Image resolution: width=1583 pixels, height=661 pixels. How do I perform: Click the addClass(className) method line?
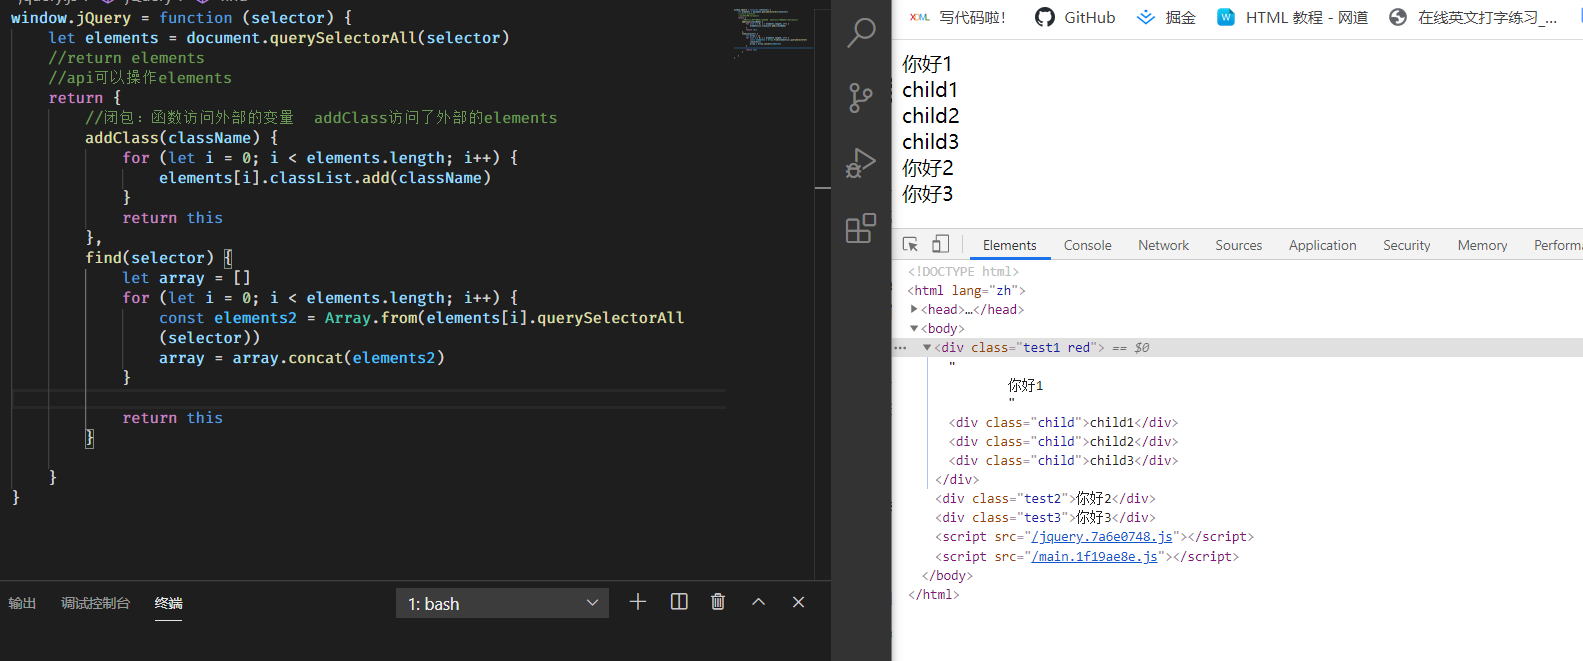tap(181, 138)
